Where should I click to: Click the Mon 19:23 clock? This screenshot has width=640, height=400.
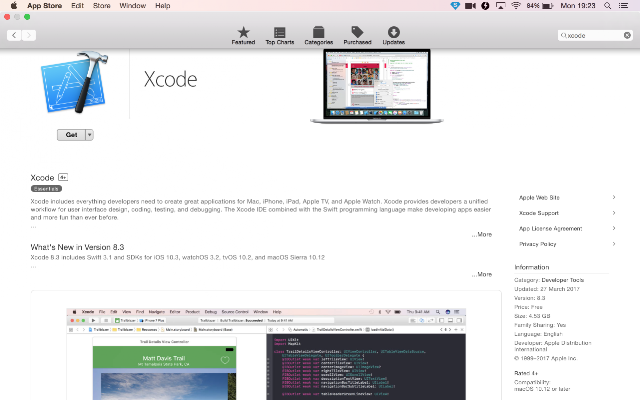click(578, 6)
